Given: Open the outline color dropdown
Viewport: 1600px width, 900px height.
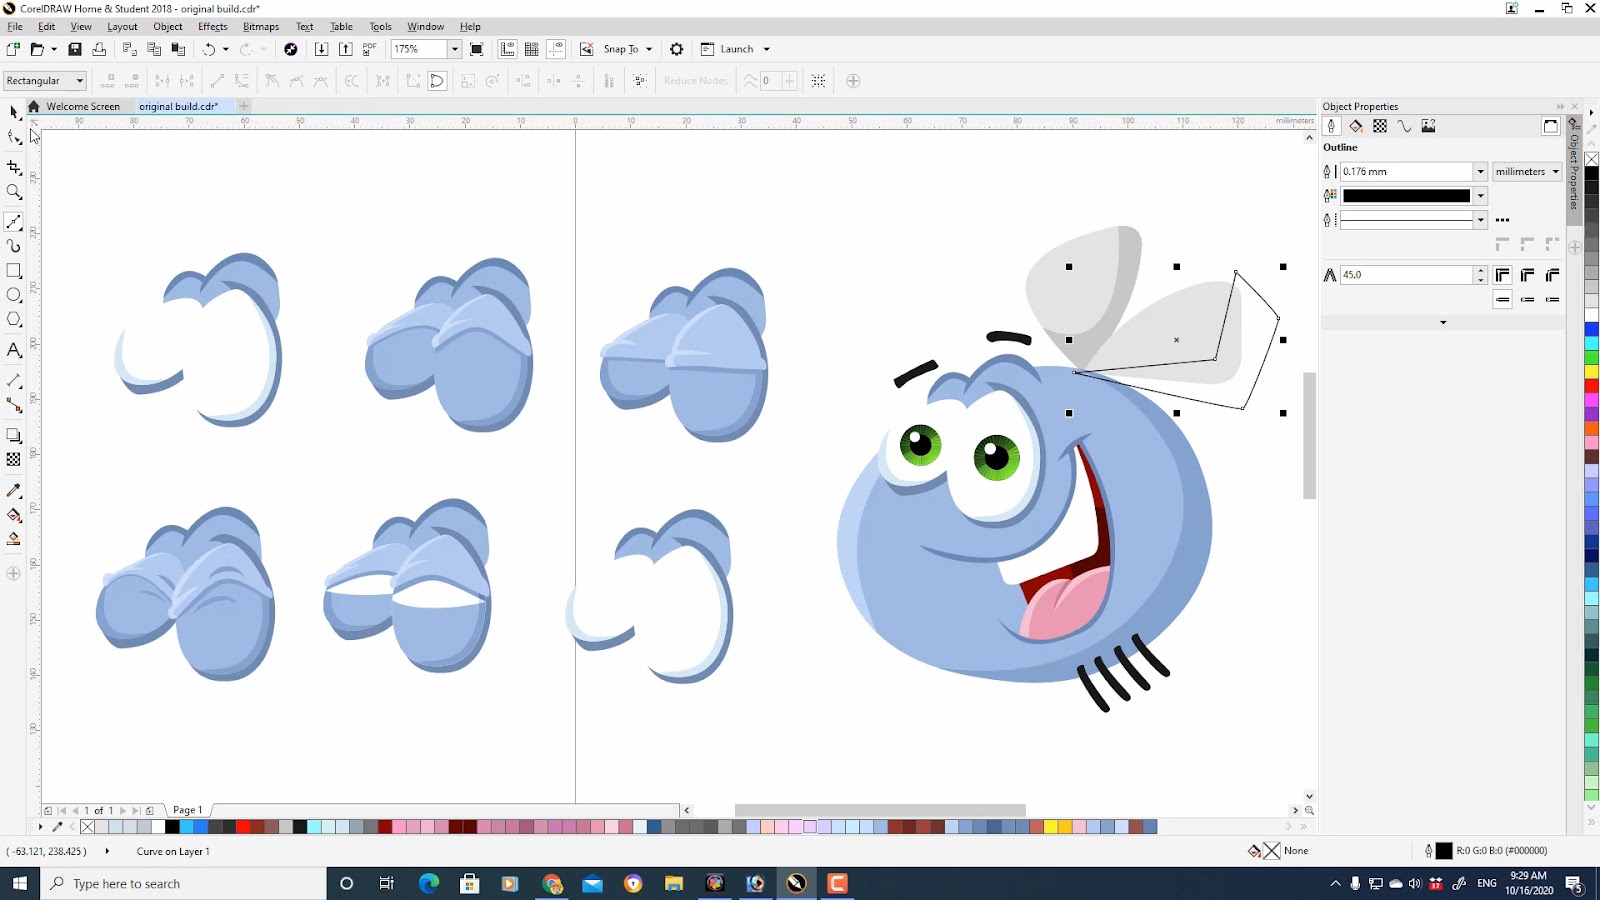Looking at the screenshot, I should pos(1481,196).
